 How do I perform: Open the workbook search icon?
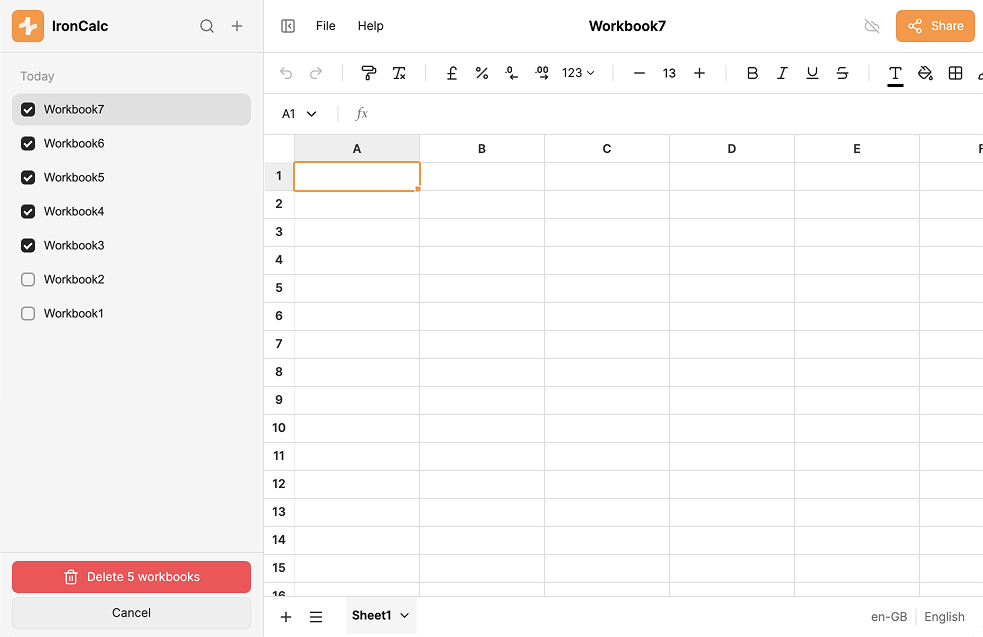tap(207, 26)
